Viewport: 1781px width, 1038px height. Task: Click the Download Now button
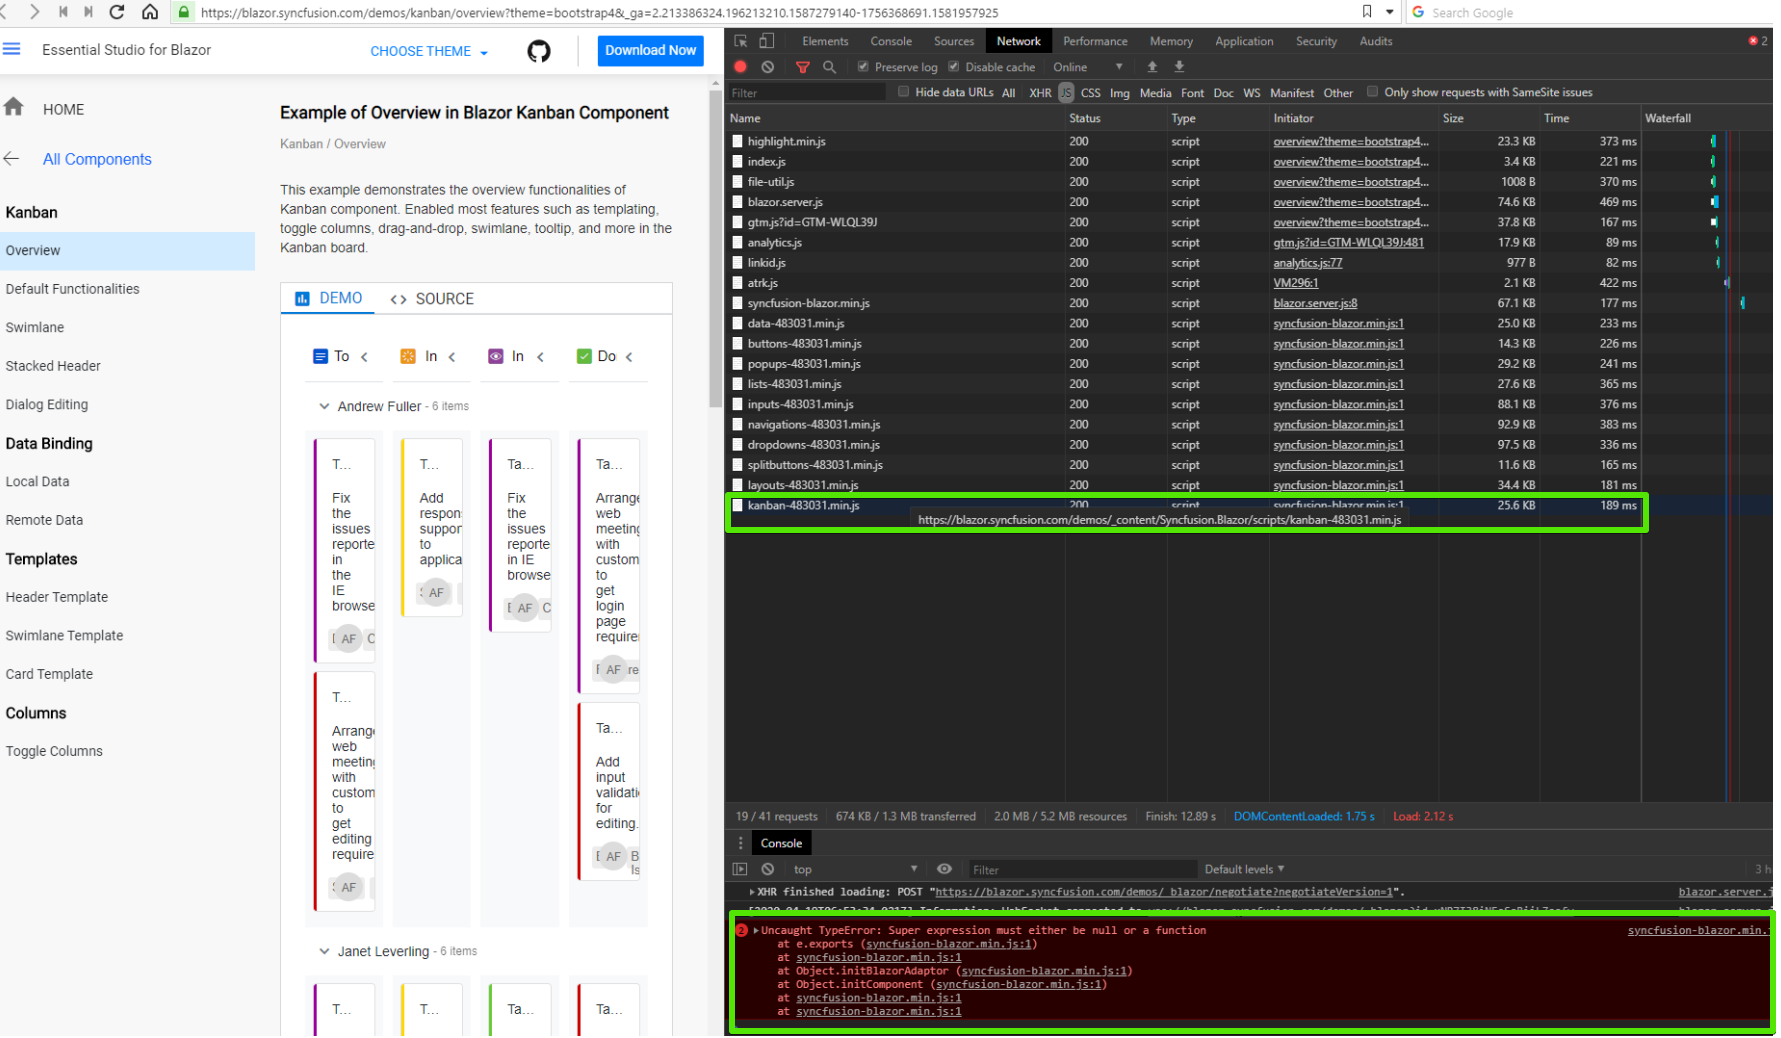[x=650, y=51]
